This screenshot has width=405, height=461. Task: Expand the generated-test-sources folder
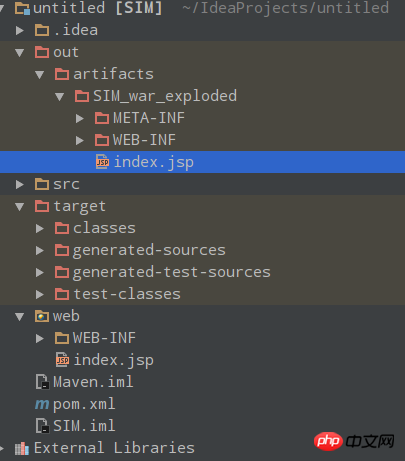coord(40,272)
